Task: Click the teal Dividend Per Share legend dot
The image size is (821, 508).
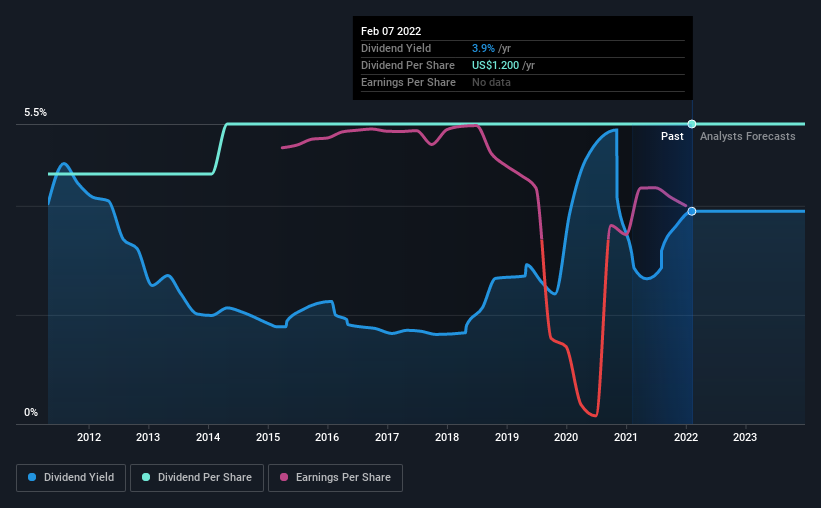Action: pos(146,477)
